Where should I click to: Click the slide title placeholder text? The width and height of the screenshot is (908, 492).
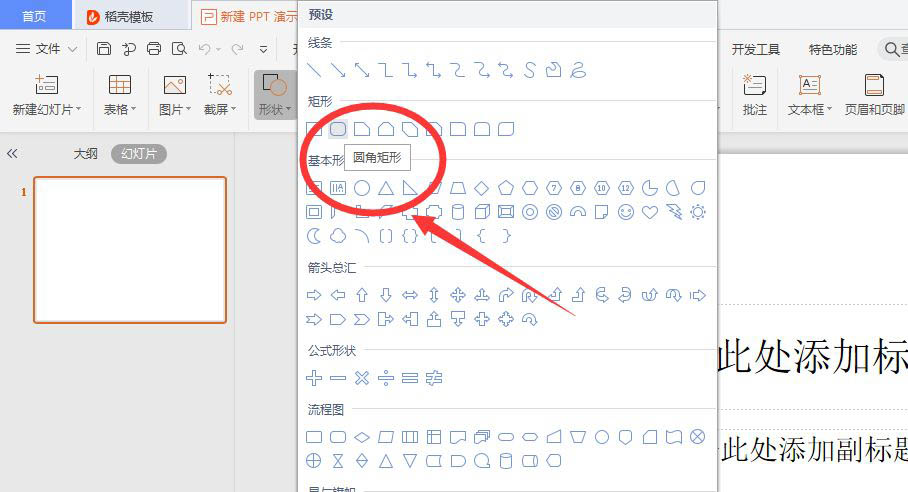coord(812,357)
